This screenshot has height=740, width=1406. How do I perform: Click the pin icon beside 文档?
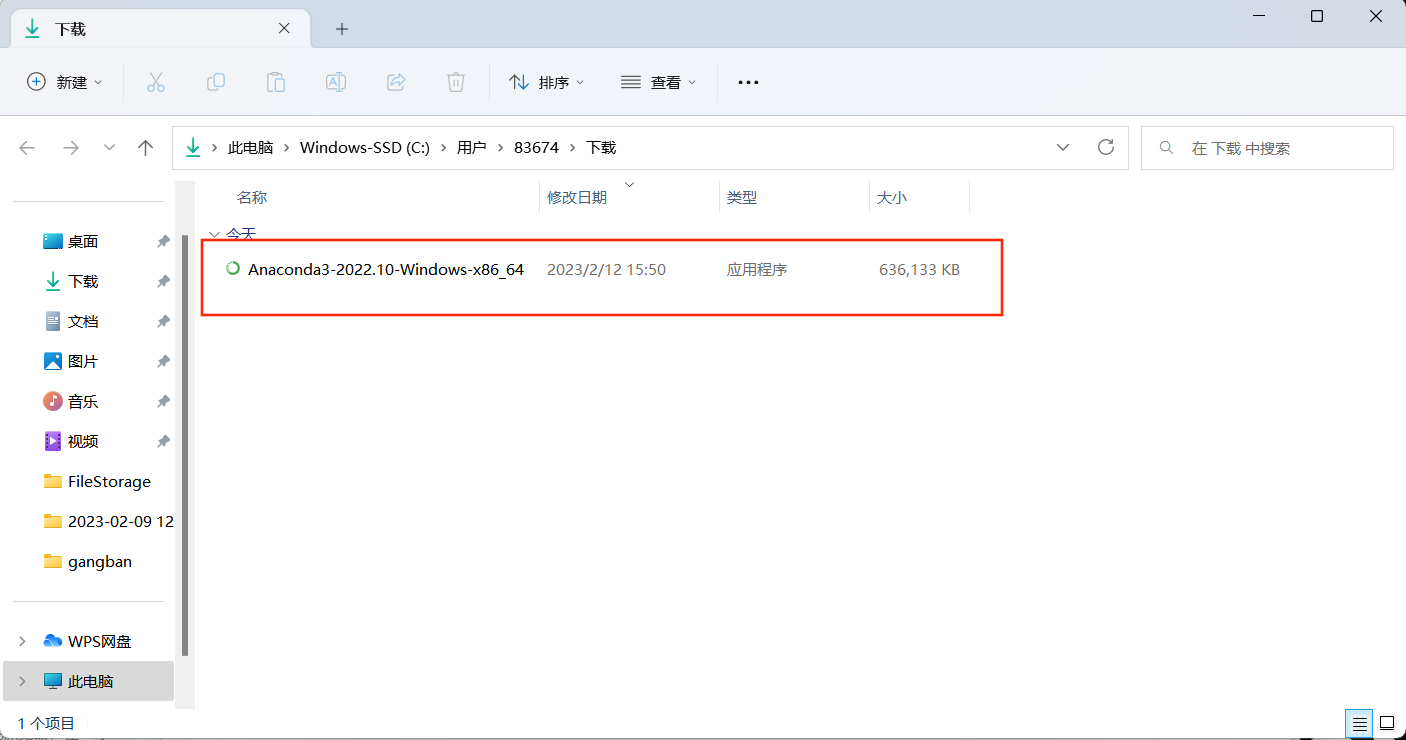163,321
